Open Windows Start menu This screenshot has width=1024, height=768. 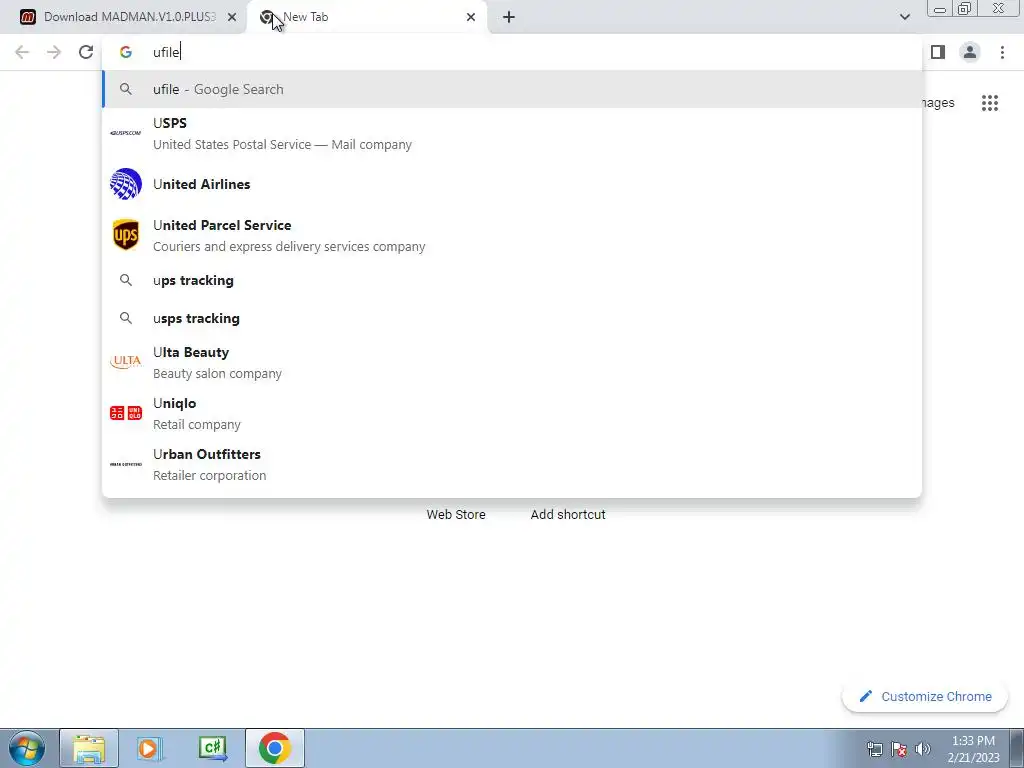(x=26, y=748)
